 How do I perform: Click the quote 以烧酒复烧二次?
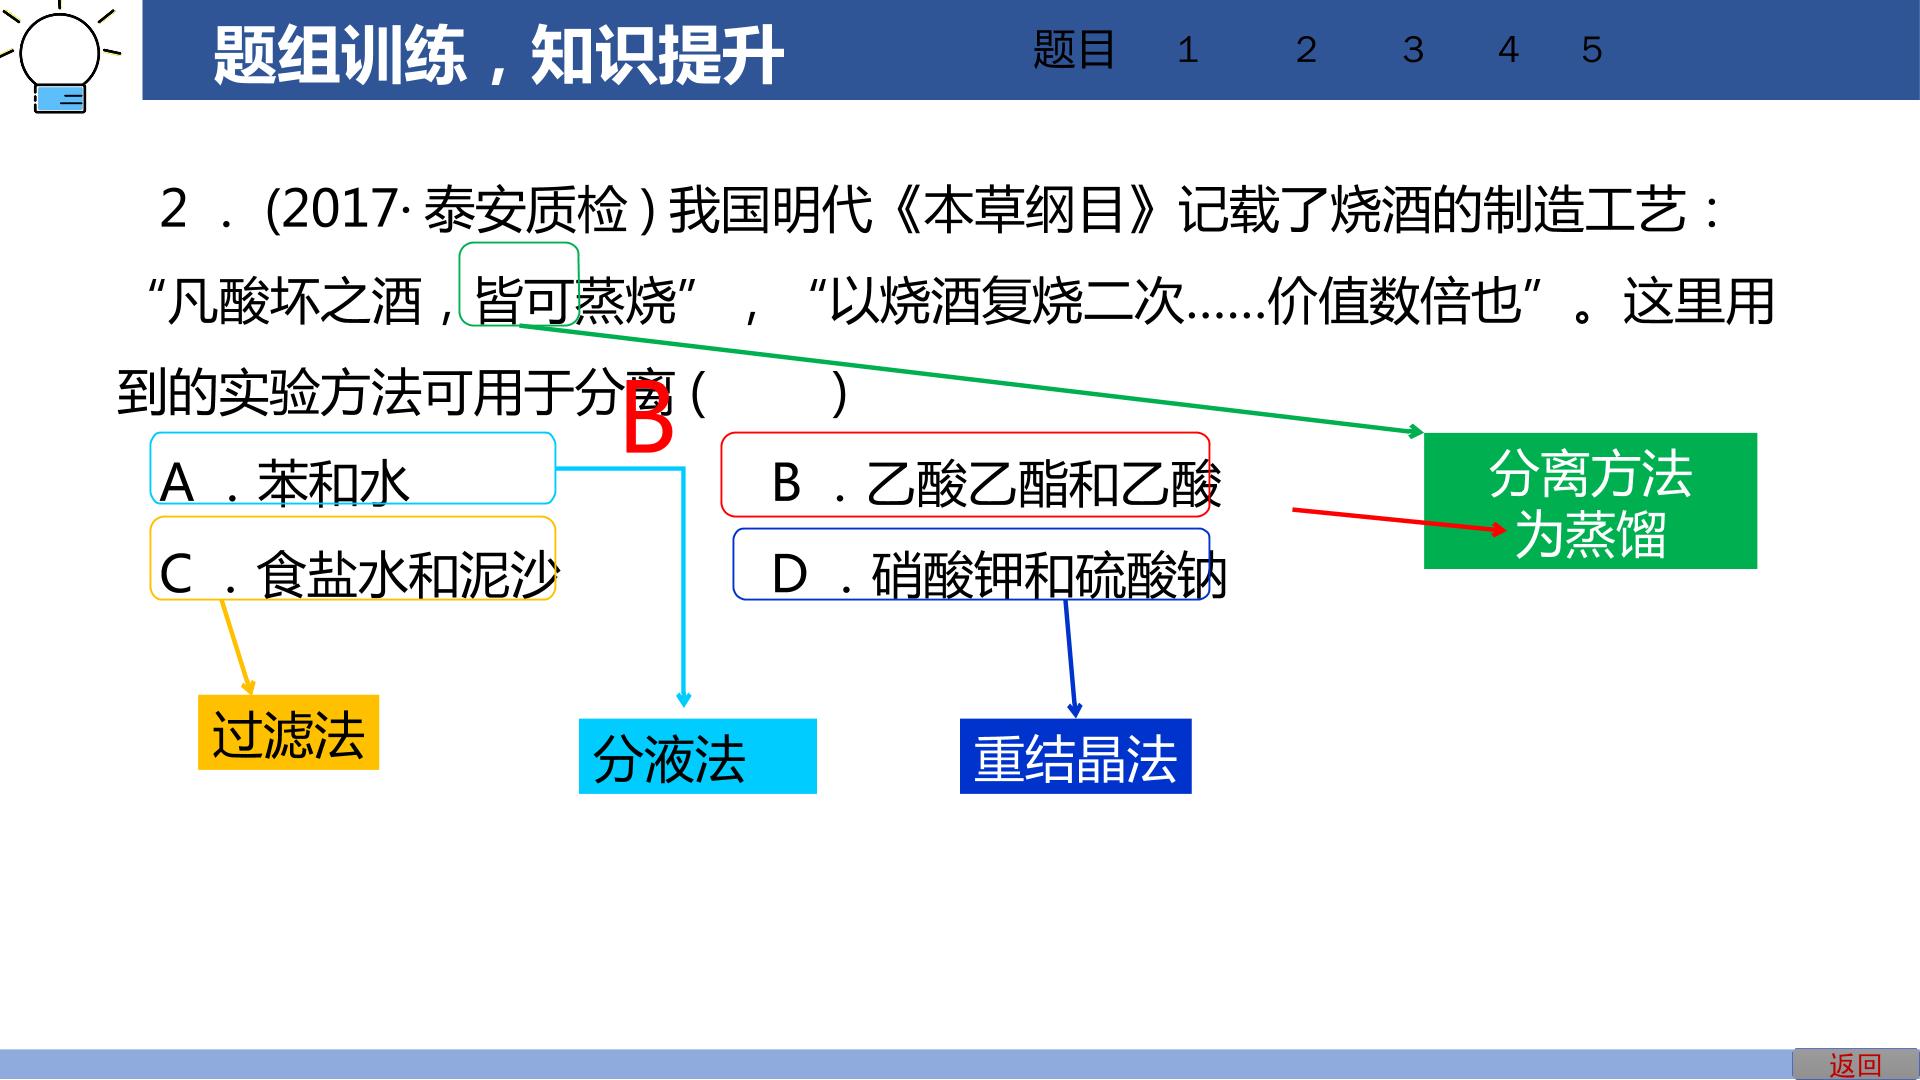1007,300
